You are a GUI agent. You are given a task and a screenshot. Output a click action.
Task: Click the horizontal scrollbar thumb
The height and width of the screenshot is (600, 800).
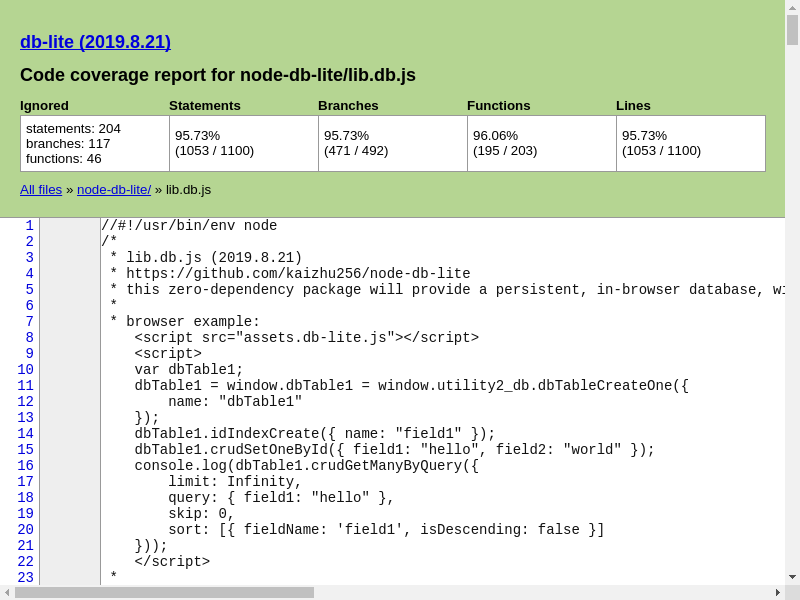(164, 592)
